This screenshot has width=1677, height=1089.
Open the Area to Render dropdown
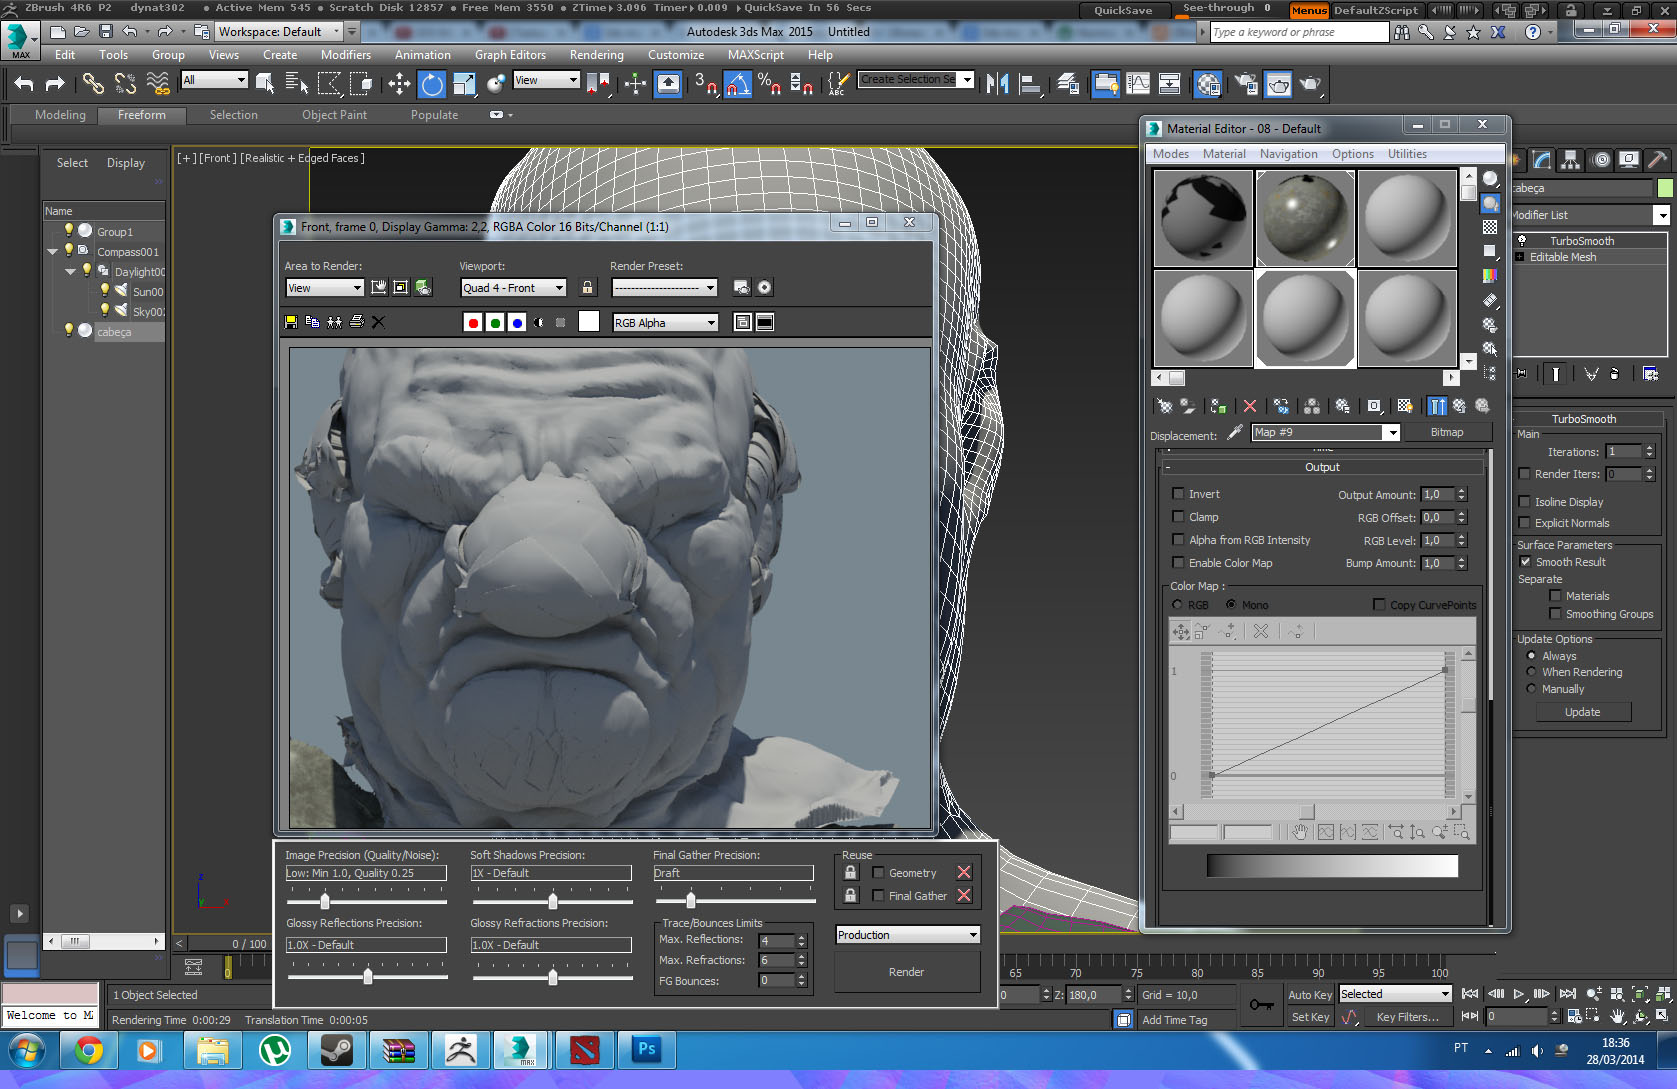324,288
